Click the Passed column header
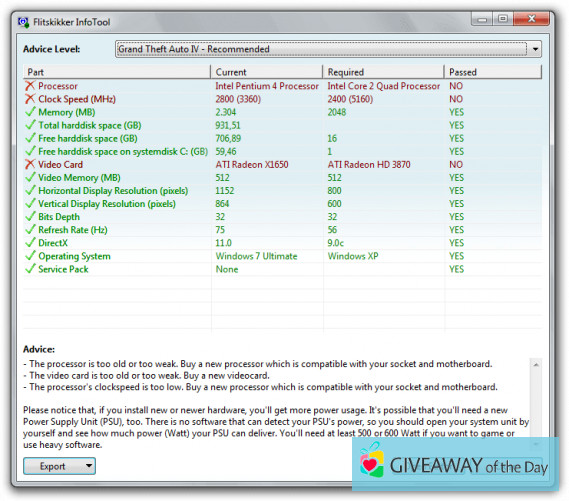Viewport: 569px width, 501px height. click(x=493, y=72)
